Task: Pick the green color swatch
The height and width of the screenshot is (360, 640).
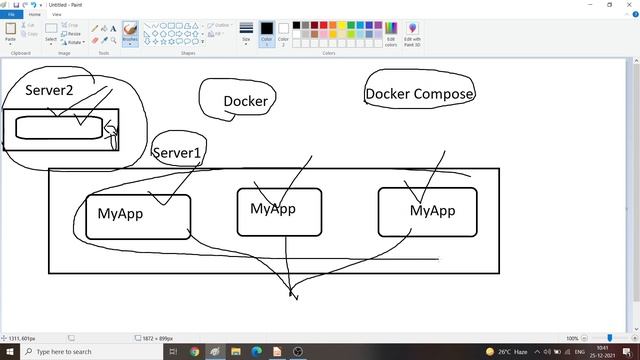Action: pyautogui.click(x=351, y=25)
